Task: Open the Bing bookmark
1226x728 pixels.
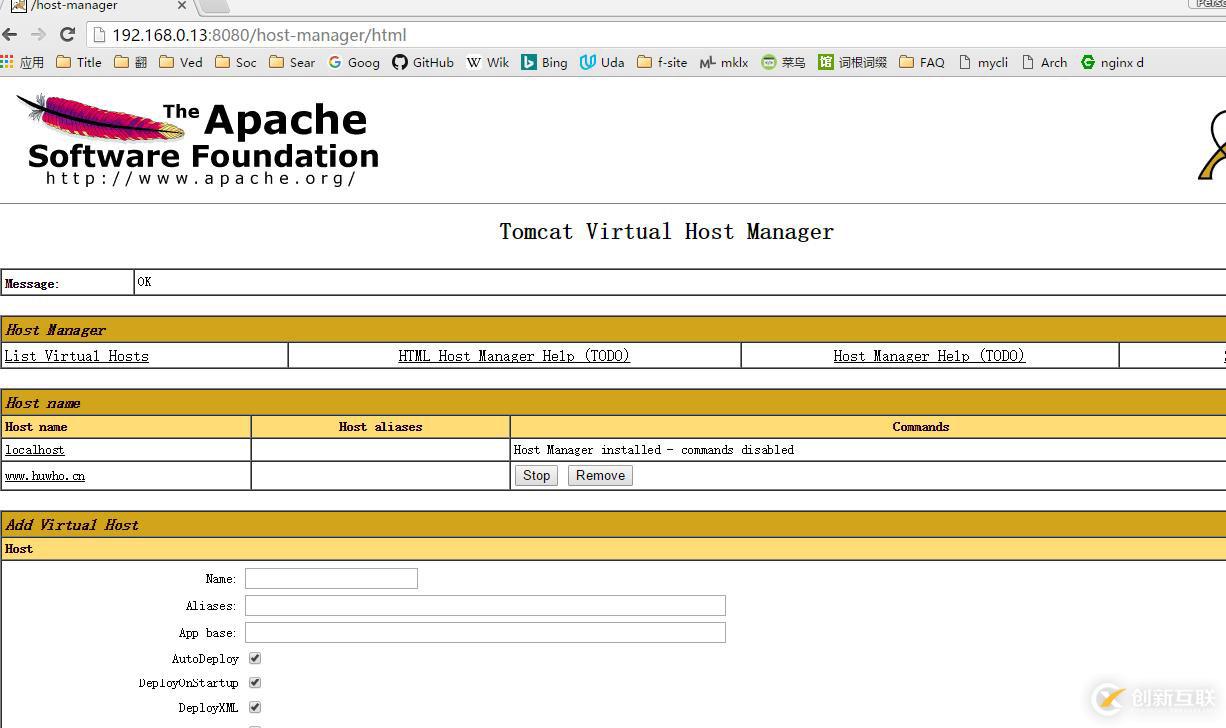Action: tap(544, 62)
